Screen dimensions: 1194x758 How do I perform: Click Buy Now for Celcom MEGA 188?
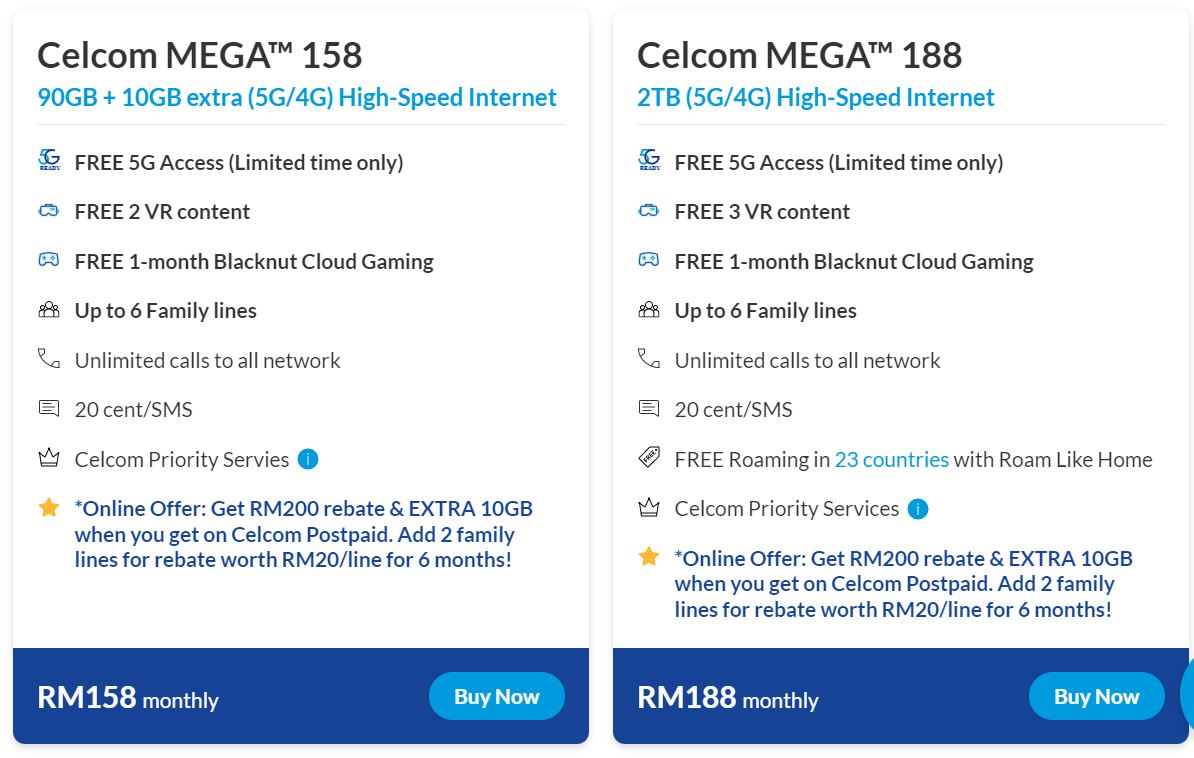click(1096, 696)
